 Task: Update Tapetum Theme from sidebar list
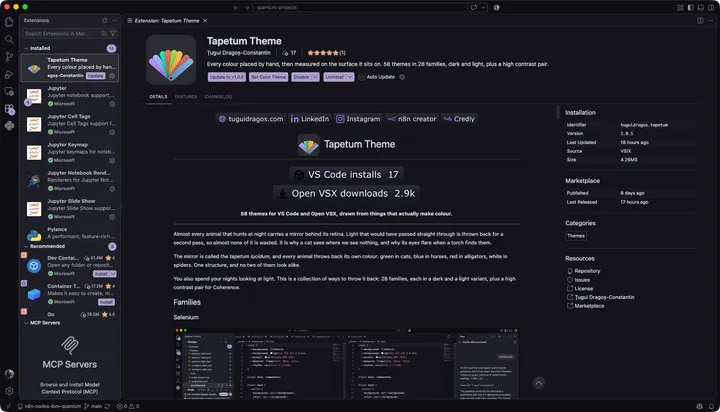(96, 76)
